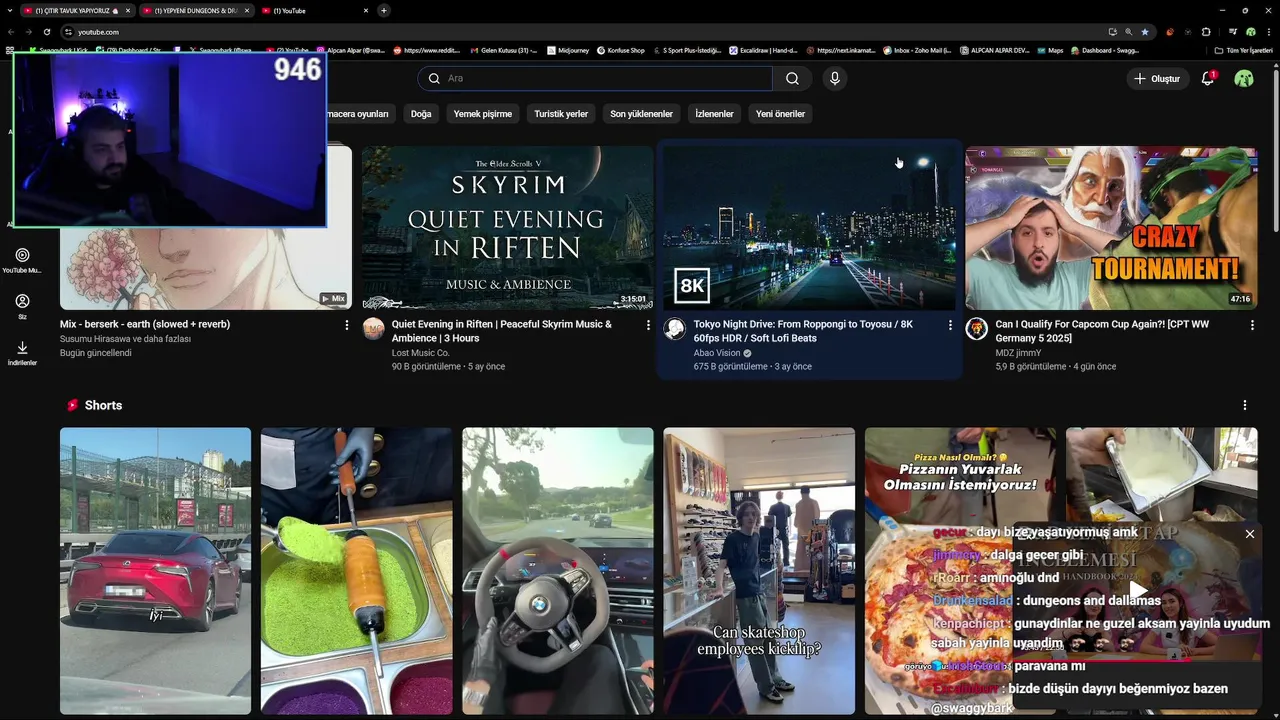Activate voice search microphone icon

click(835, 78)
